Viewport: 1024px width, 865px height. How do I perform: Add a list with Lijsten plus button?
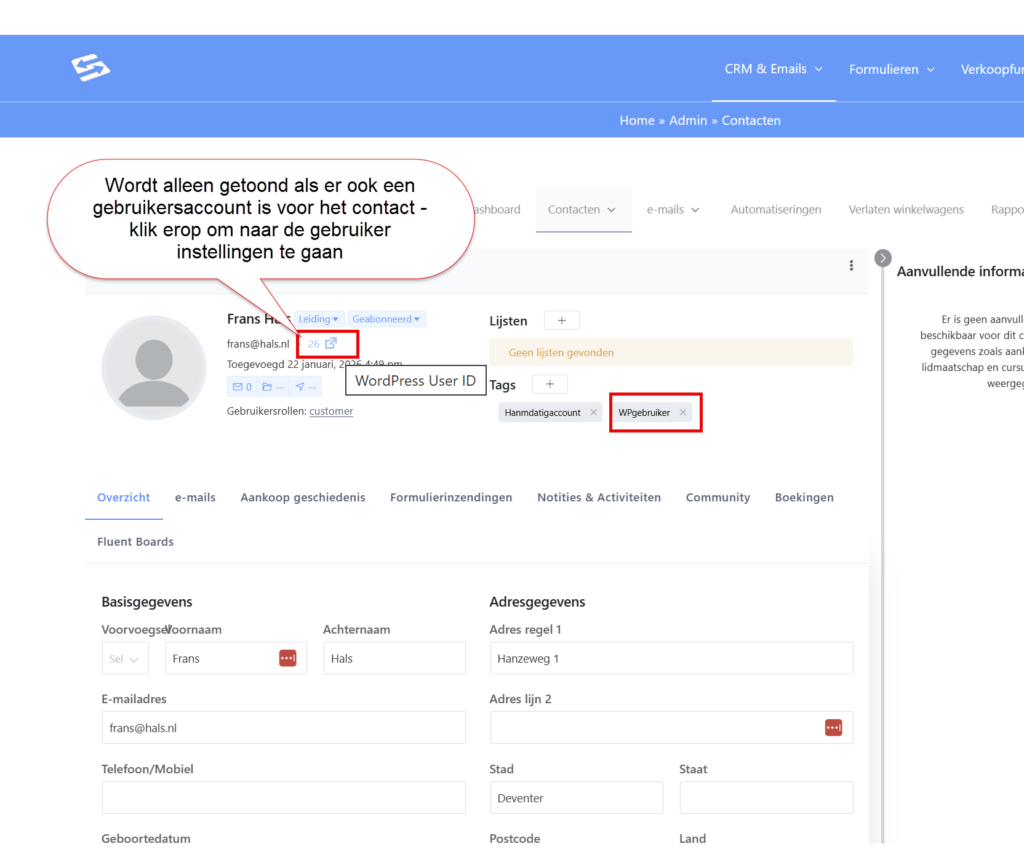point(561,321)
